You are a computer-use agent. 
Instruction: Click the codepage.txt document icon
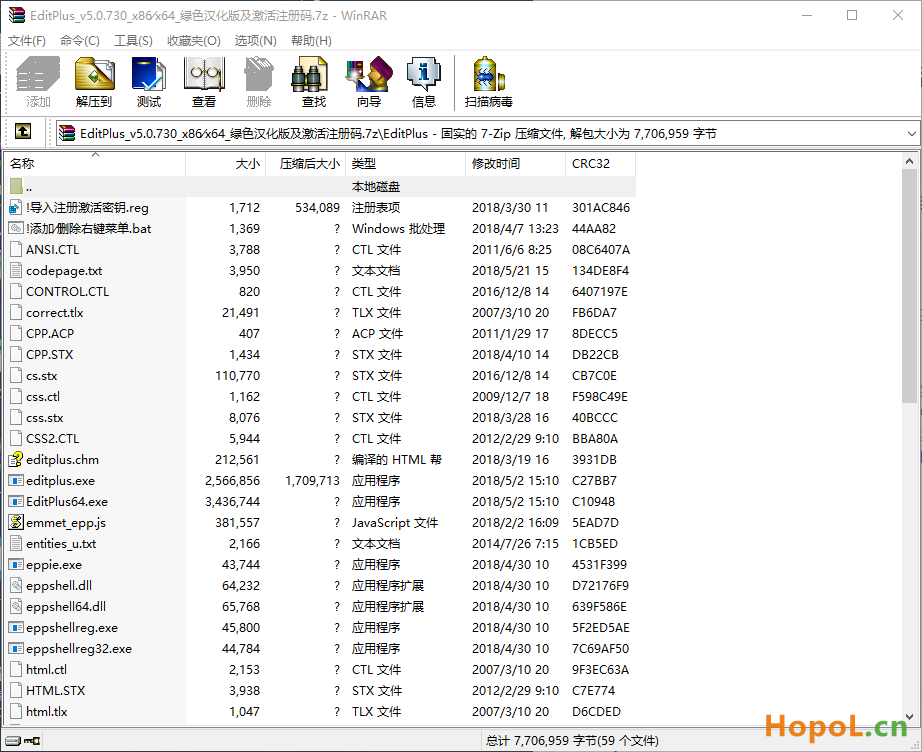(16, 270)
